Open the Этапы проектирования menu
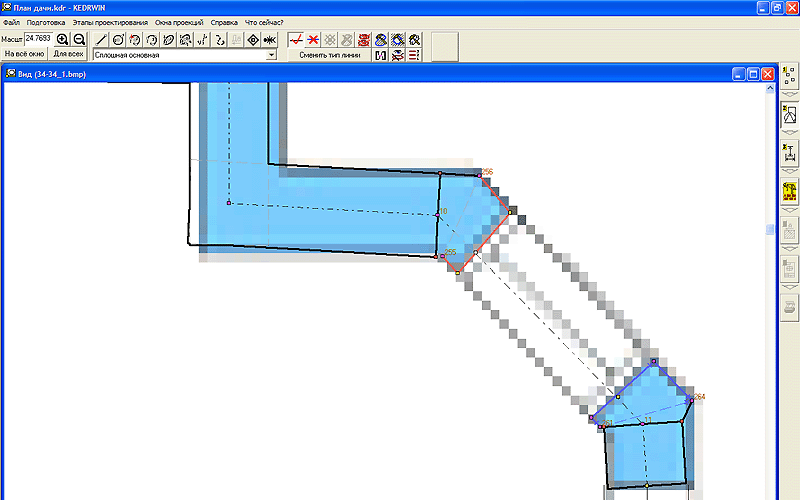 (110, 21)
